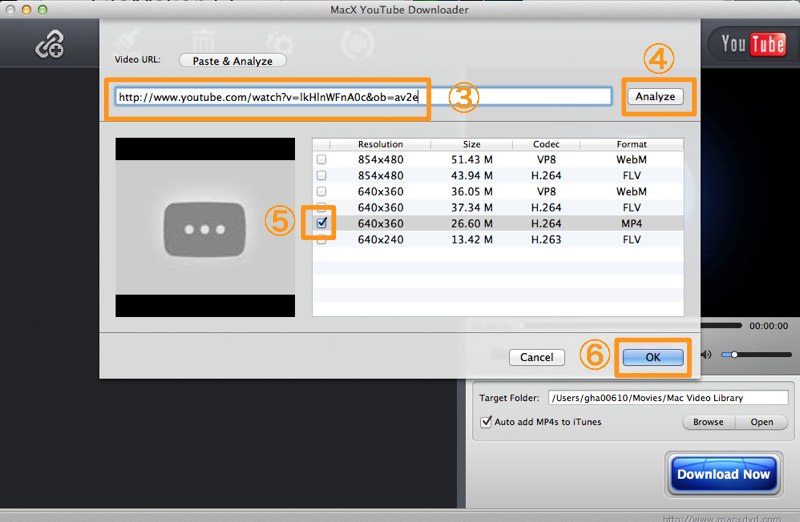Select the 13.42 M size cell
This screenshot has width=800, height=522.
point(472,239)
